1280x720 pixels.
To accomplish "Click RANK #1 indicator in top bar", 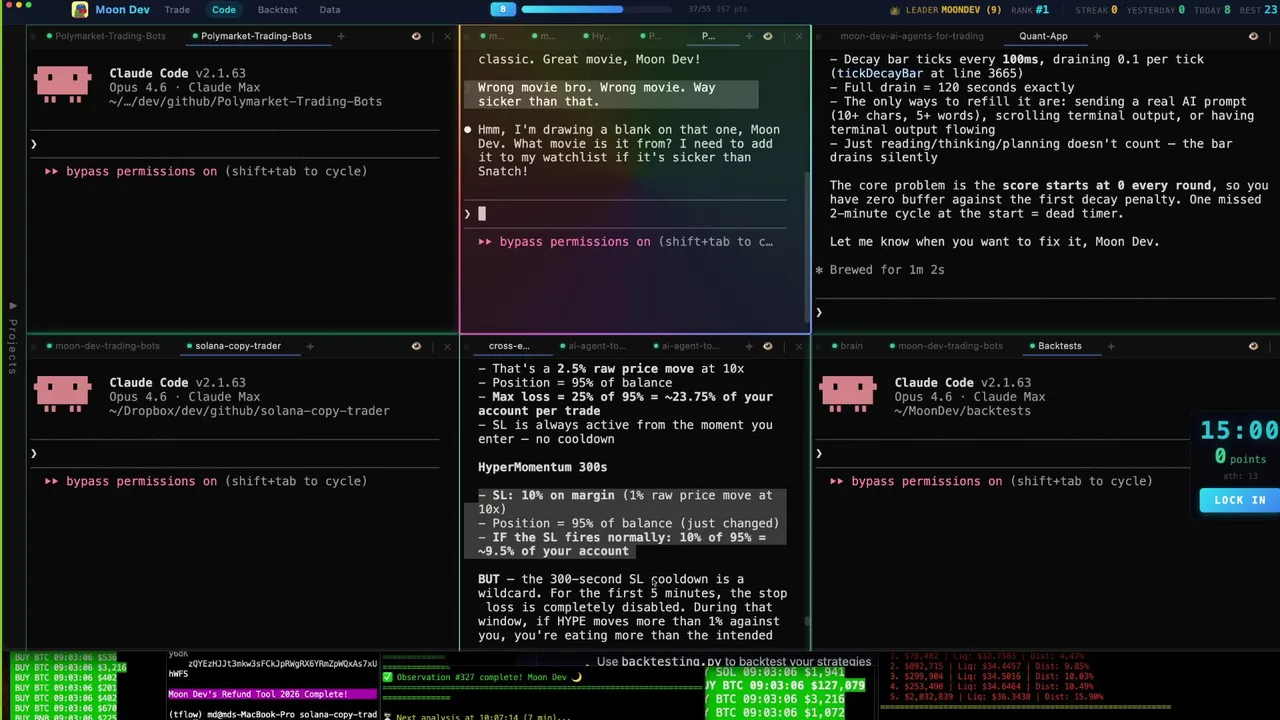I will click(x=1030, y=10).
